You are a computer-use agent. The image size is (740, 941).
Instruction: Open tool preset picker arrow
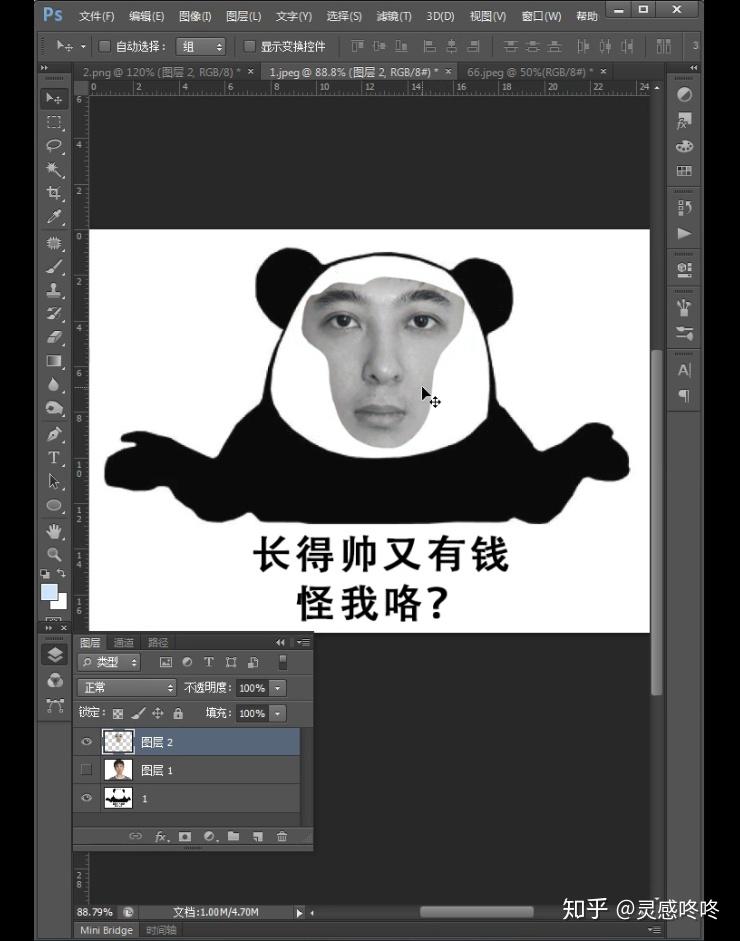click(83, 46)
